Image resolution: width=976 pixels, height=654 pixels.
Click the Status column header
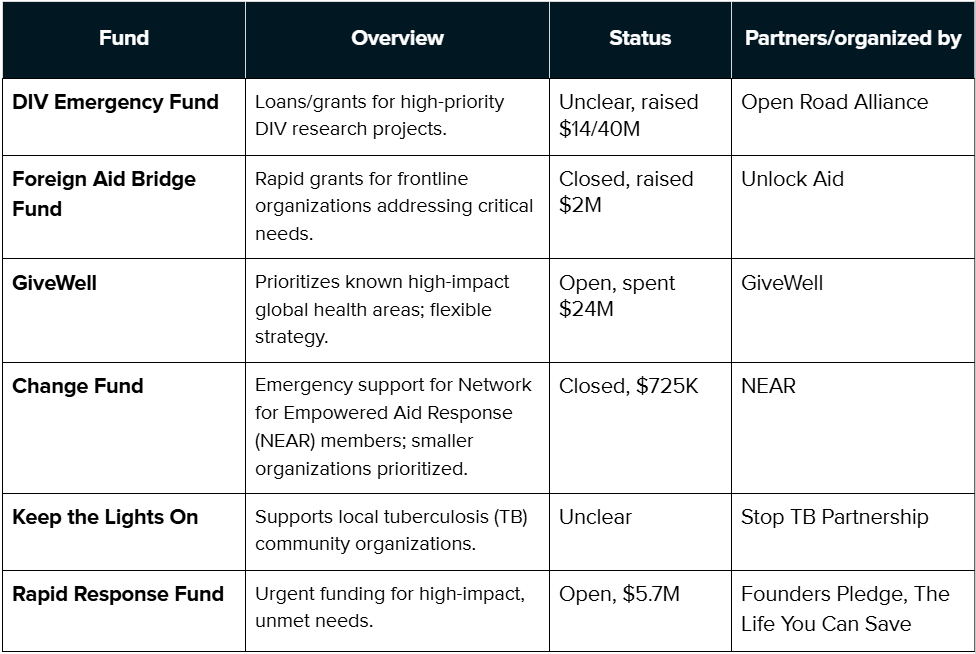640,38
